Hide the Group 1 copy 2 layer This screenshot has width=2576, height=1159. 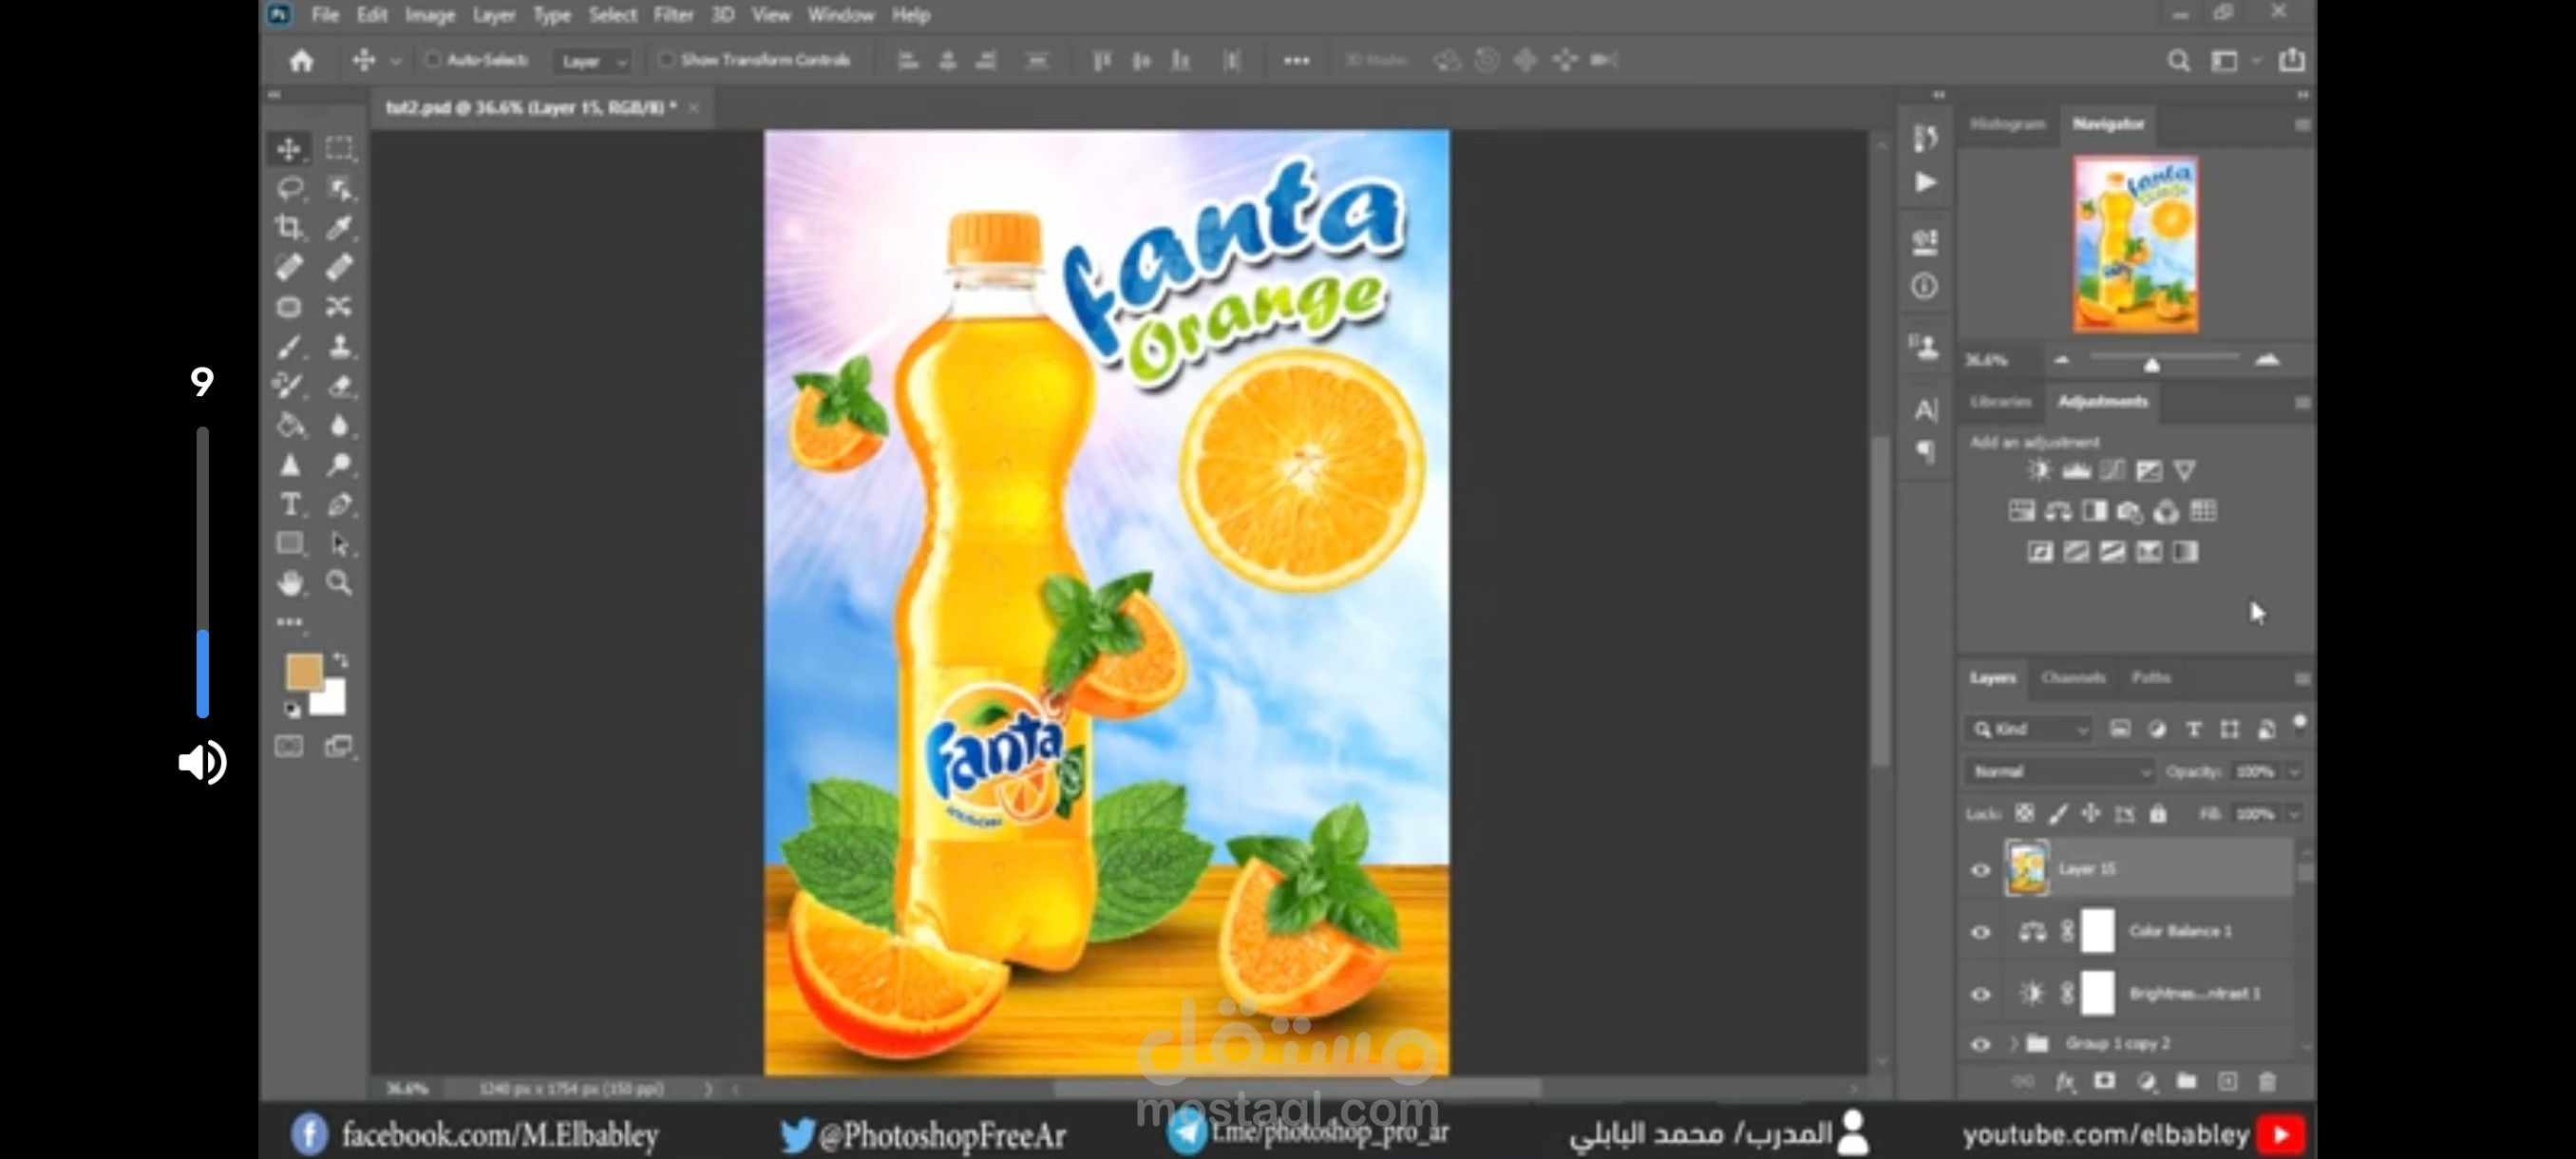(x=1980, y=1044)
